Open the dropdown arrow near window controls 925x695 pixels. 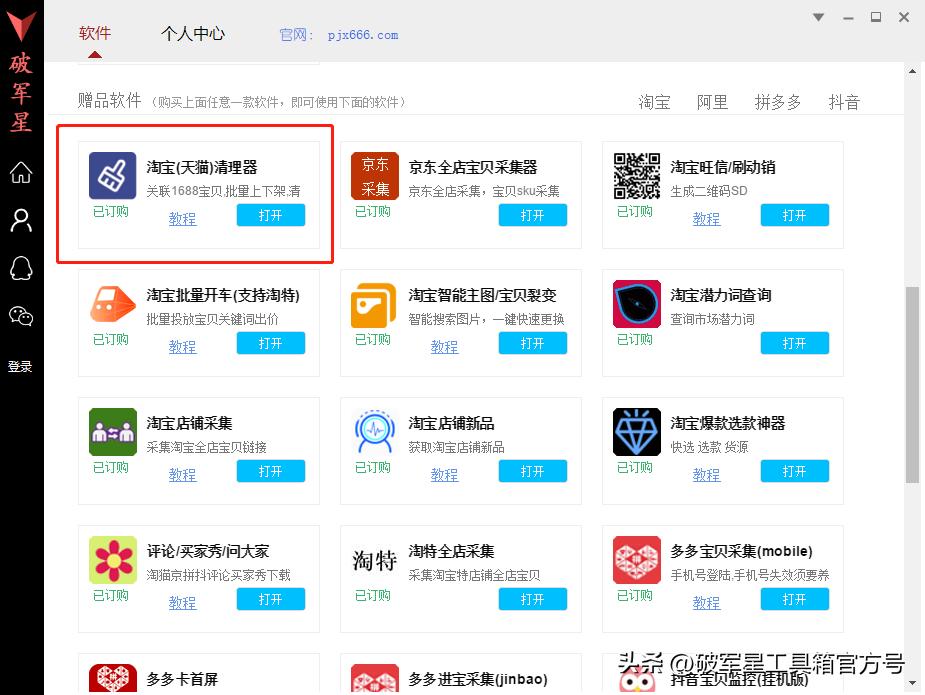(x=818, y=16)
